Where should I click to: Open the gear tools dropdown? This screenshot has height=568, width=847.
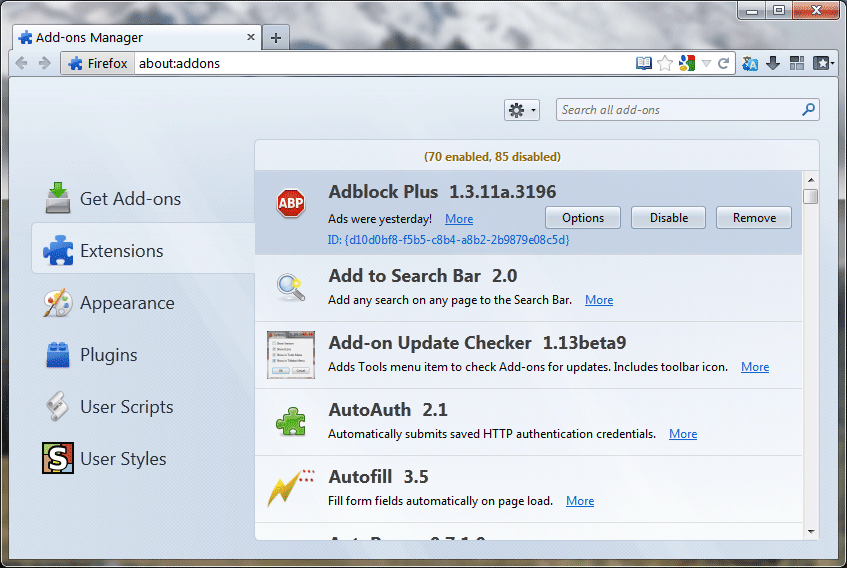522,110
